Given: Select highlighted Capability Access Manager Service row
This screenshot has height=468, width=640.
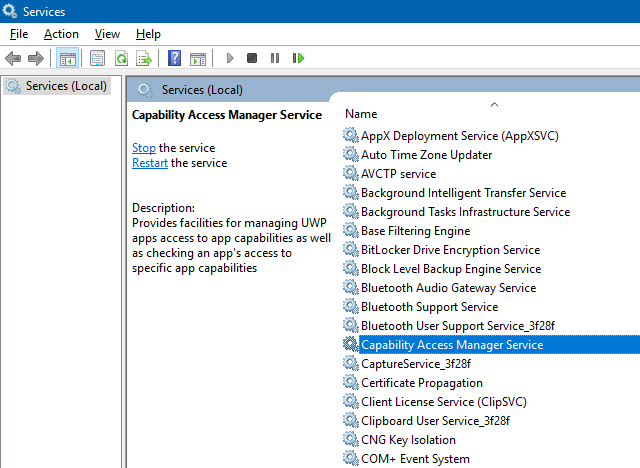Looking at the screenshot, I should pos(499,345).
